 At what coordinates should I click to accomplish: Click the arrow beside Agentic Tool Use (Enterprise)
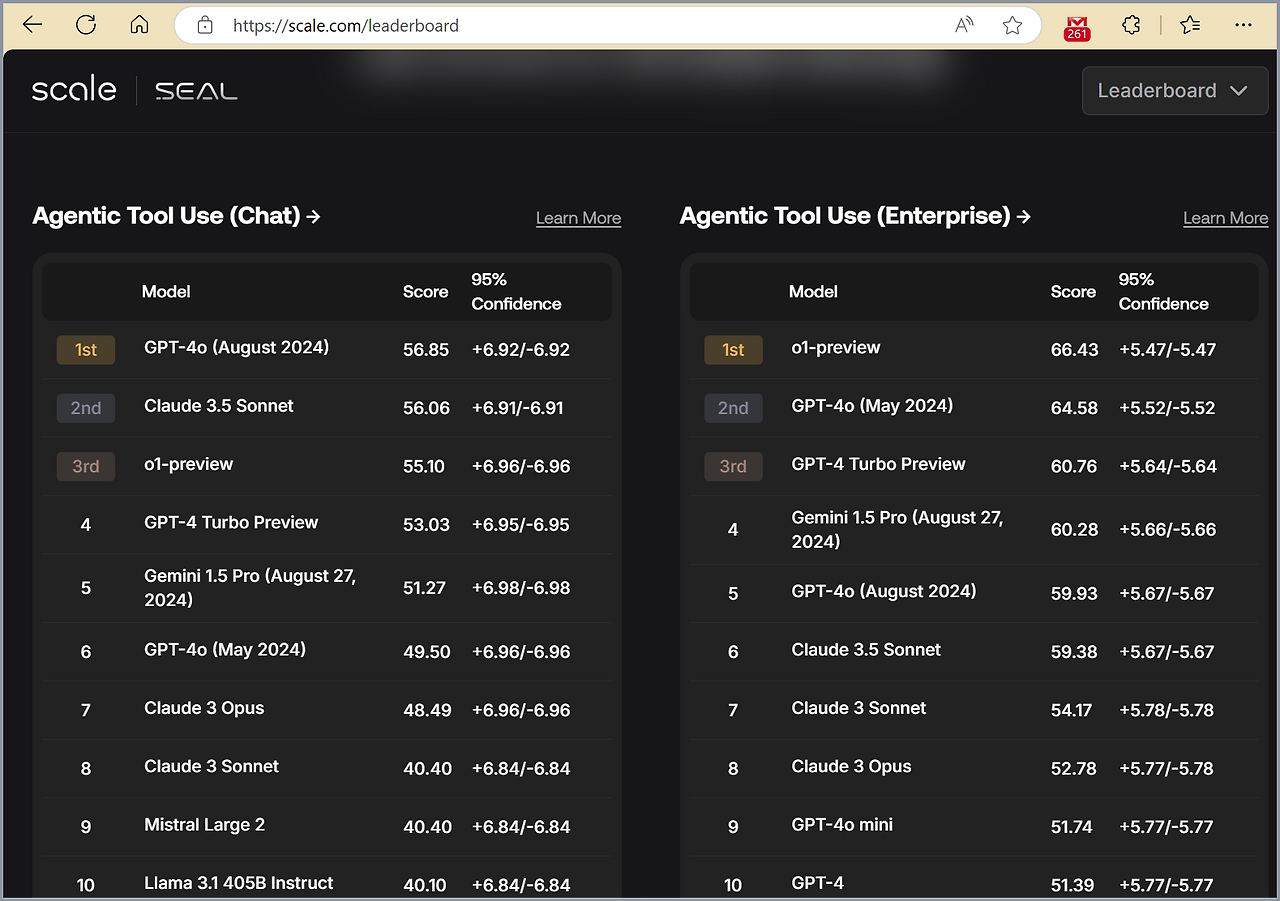click(1024, 215)
